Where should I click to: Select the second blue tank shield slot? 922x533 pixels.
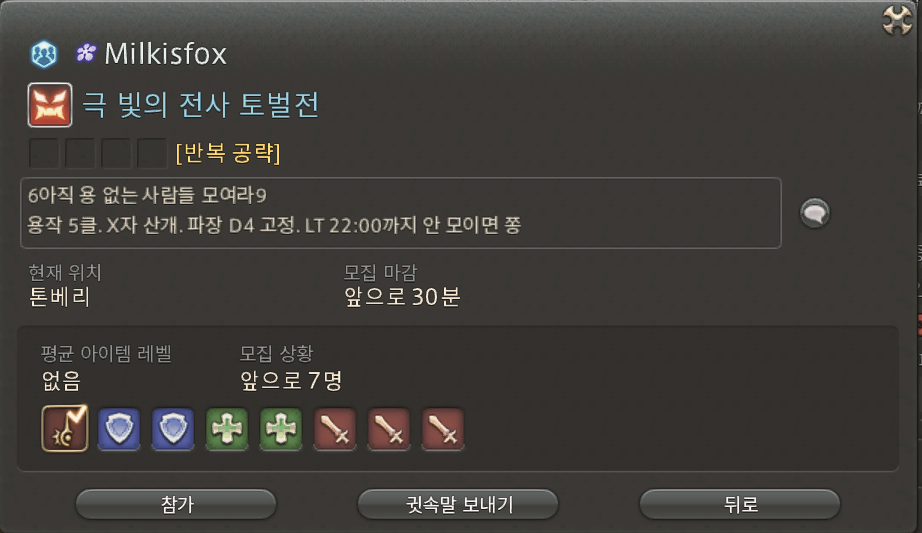tap(173, 429)
